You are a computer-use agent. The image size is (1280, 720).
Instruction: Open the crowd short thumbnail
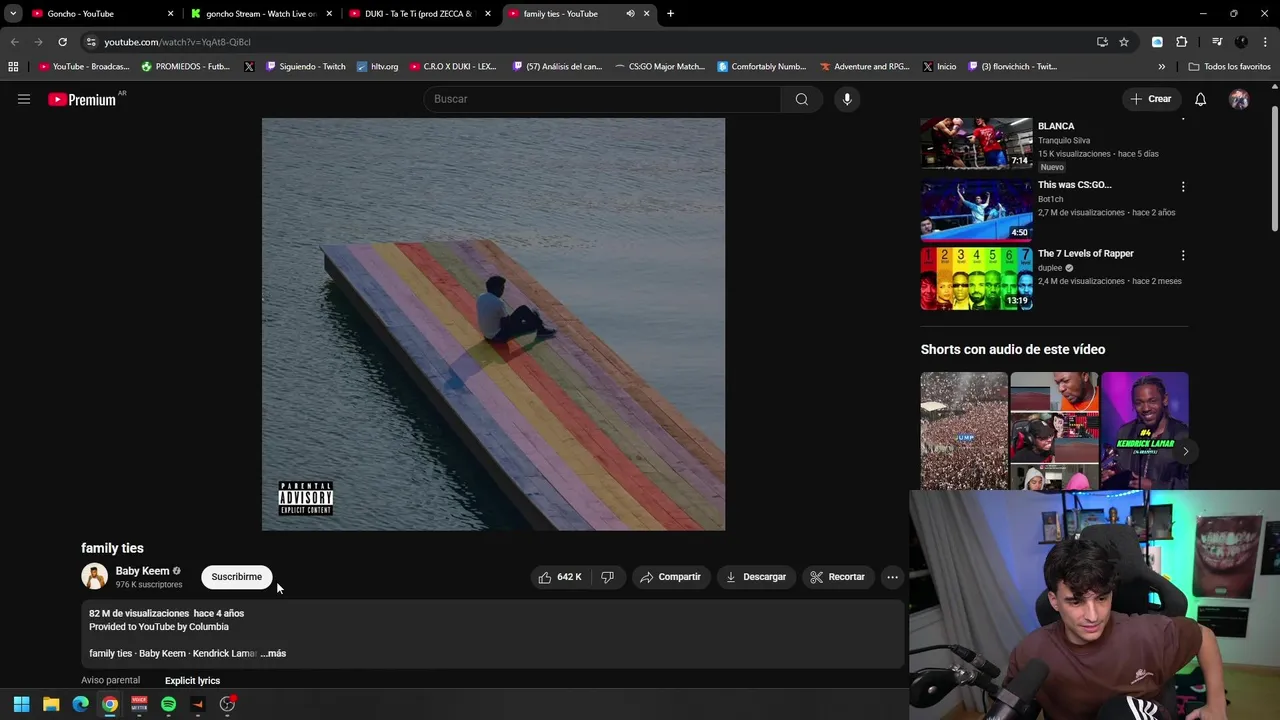point(964,431)
